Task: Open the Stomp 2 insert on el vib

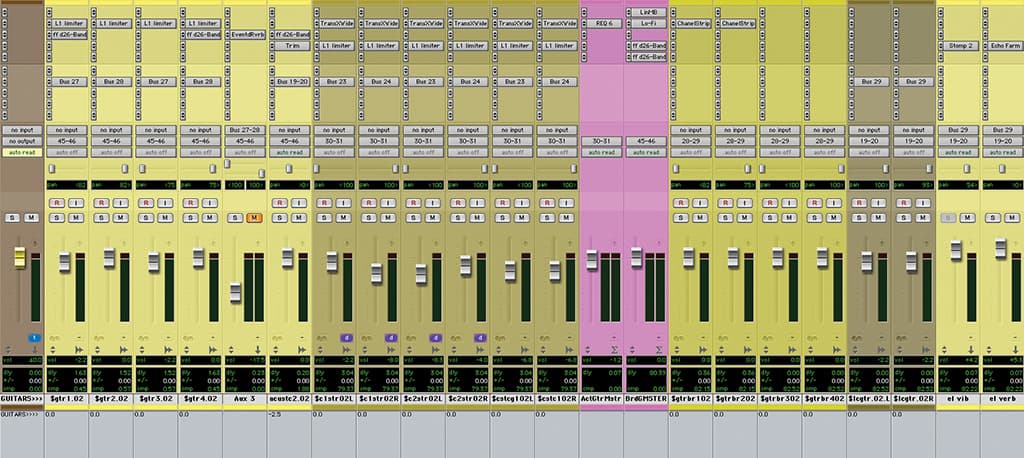Action: (x=961, y=46)
